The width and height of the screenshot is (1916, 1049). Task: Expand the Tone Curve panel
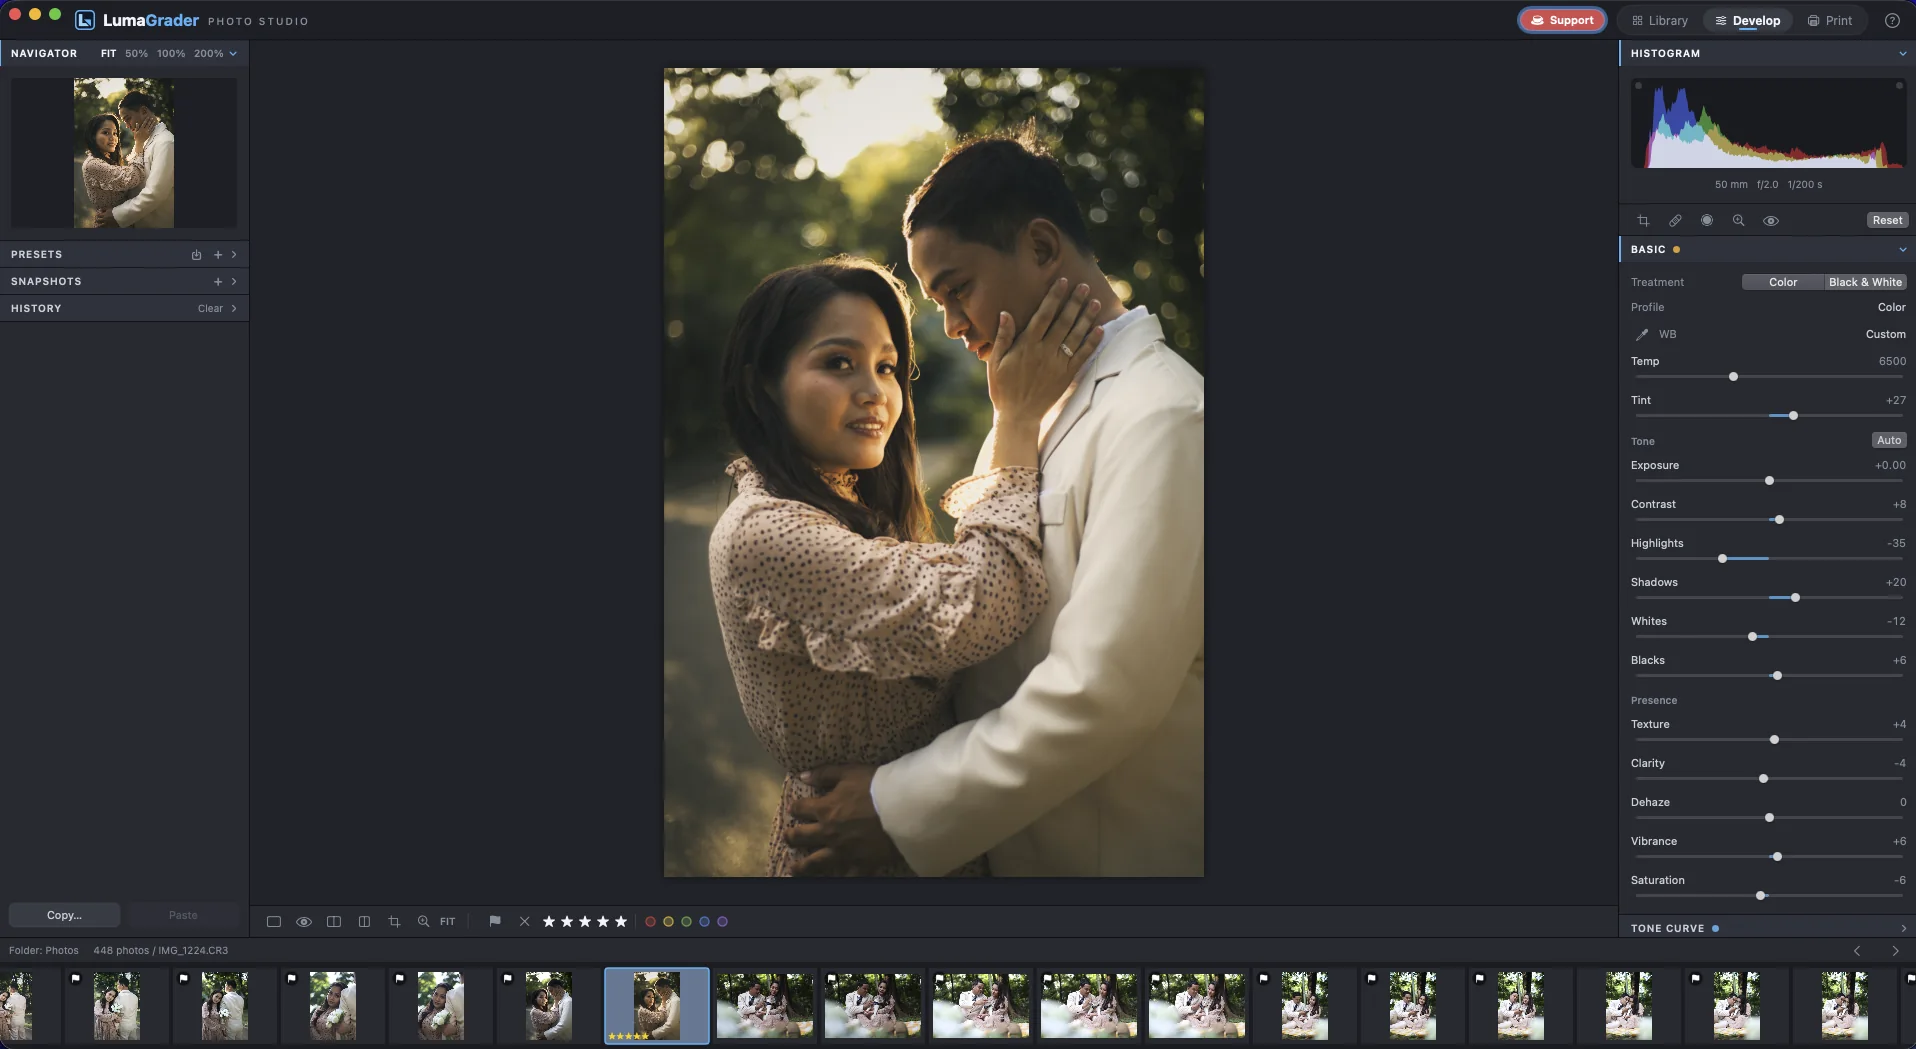[x=1903, y=928]
